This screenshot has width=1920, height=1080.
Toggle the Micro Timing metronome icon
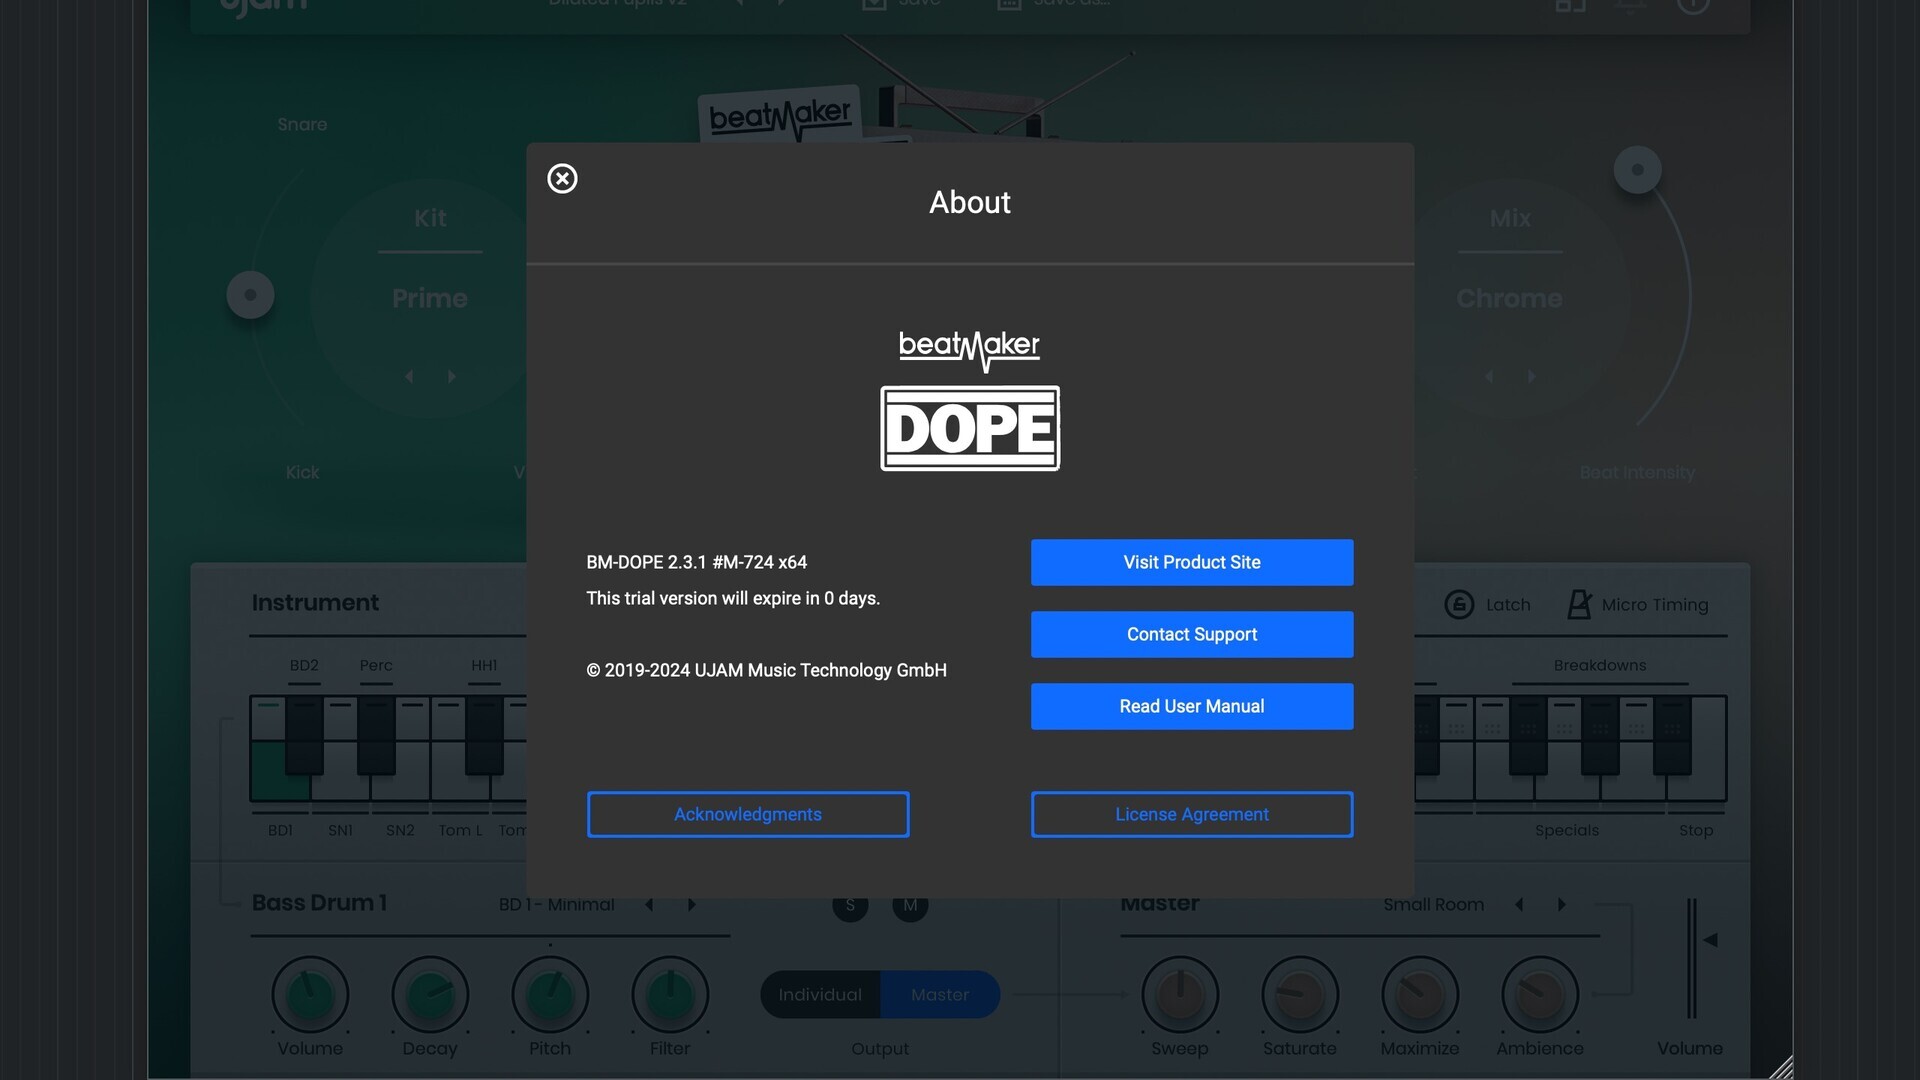pyautogui.click(x=1579, y=604)
